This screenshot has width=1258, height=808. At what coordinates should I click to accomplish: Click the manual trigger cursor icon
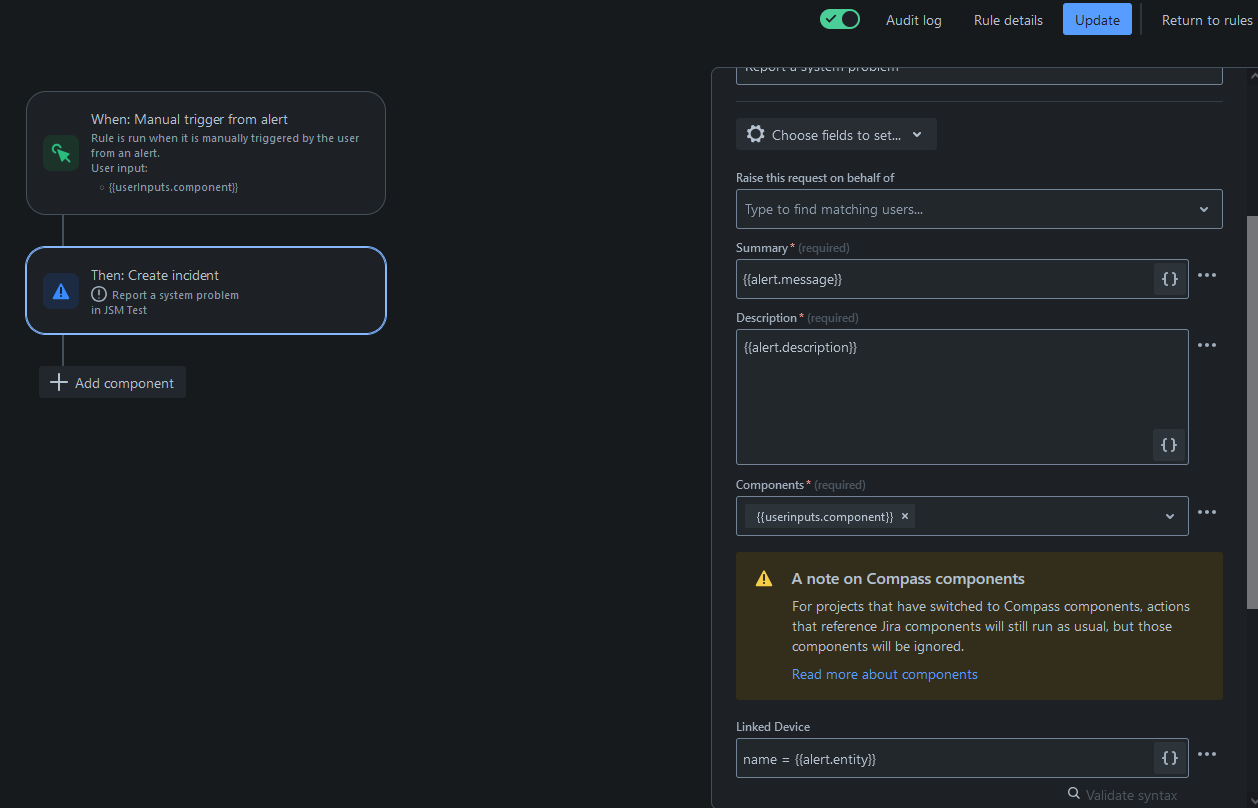point(61,153)
